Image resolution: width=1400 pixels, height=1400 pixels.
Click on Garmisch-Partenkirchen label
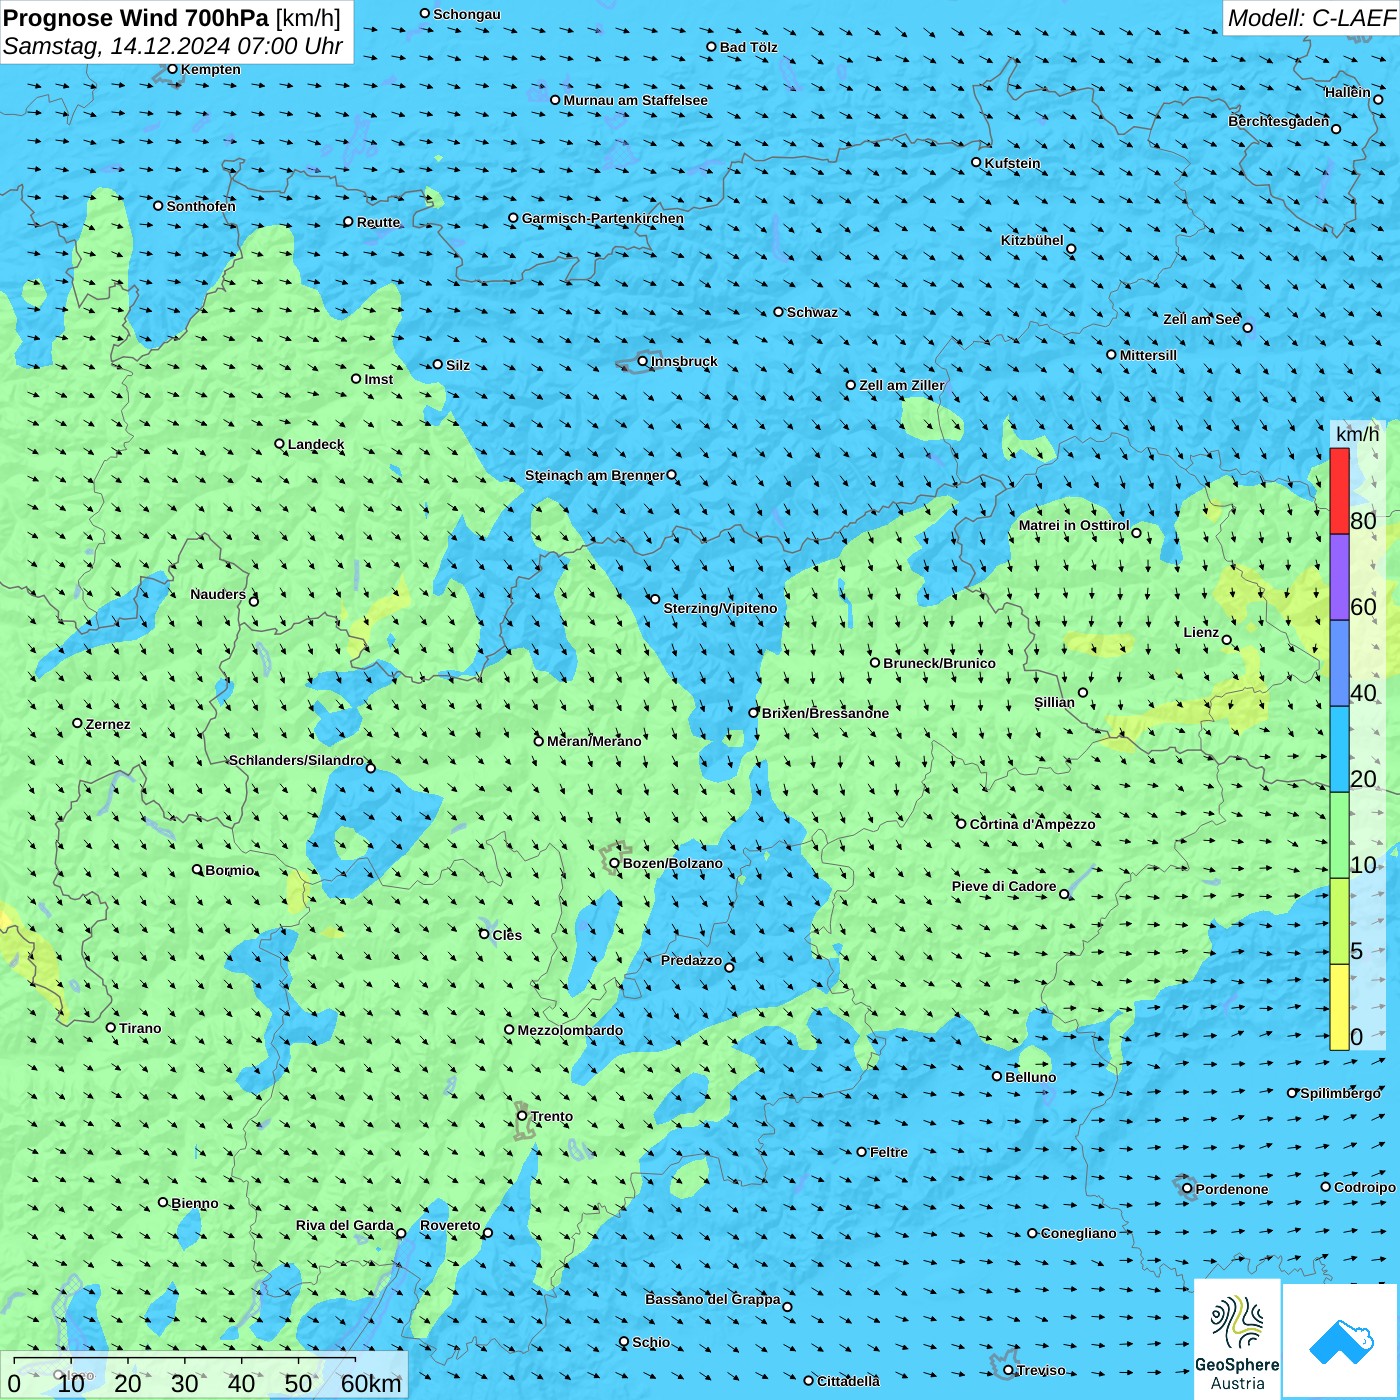pyautogui.click(x=603, y=218)
